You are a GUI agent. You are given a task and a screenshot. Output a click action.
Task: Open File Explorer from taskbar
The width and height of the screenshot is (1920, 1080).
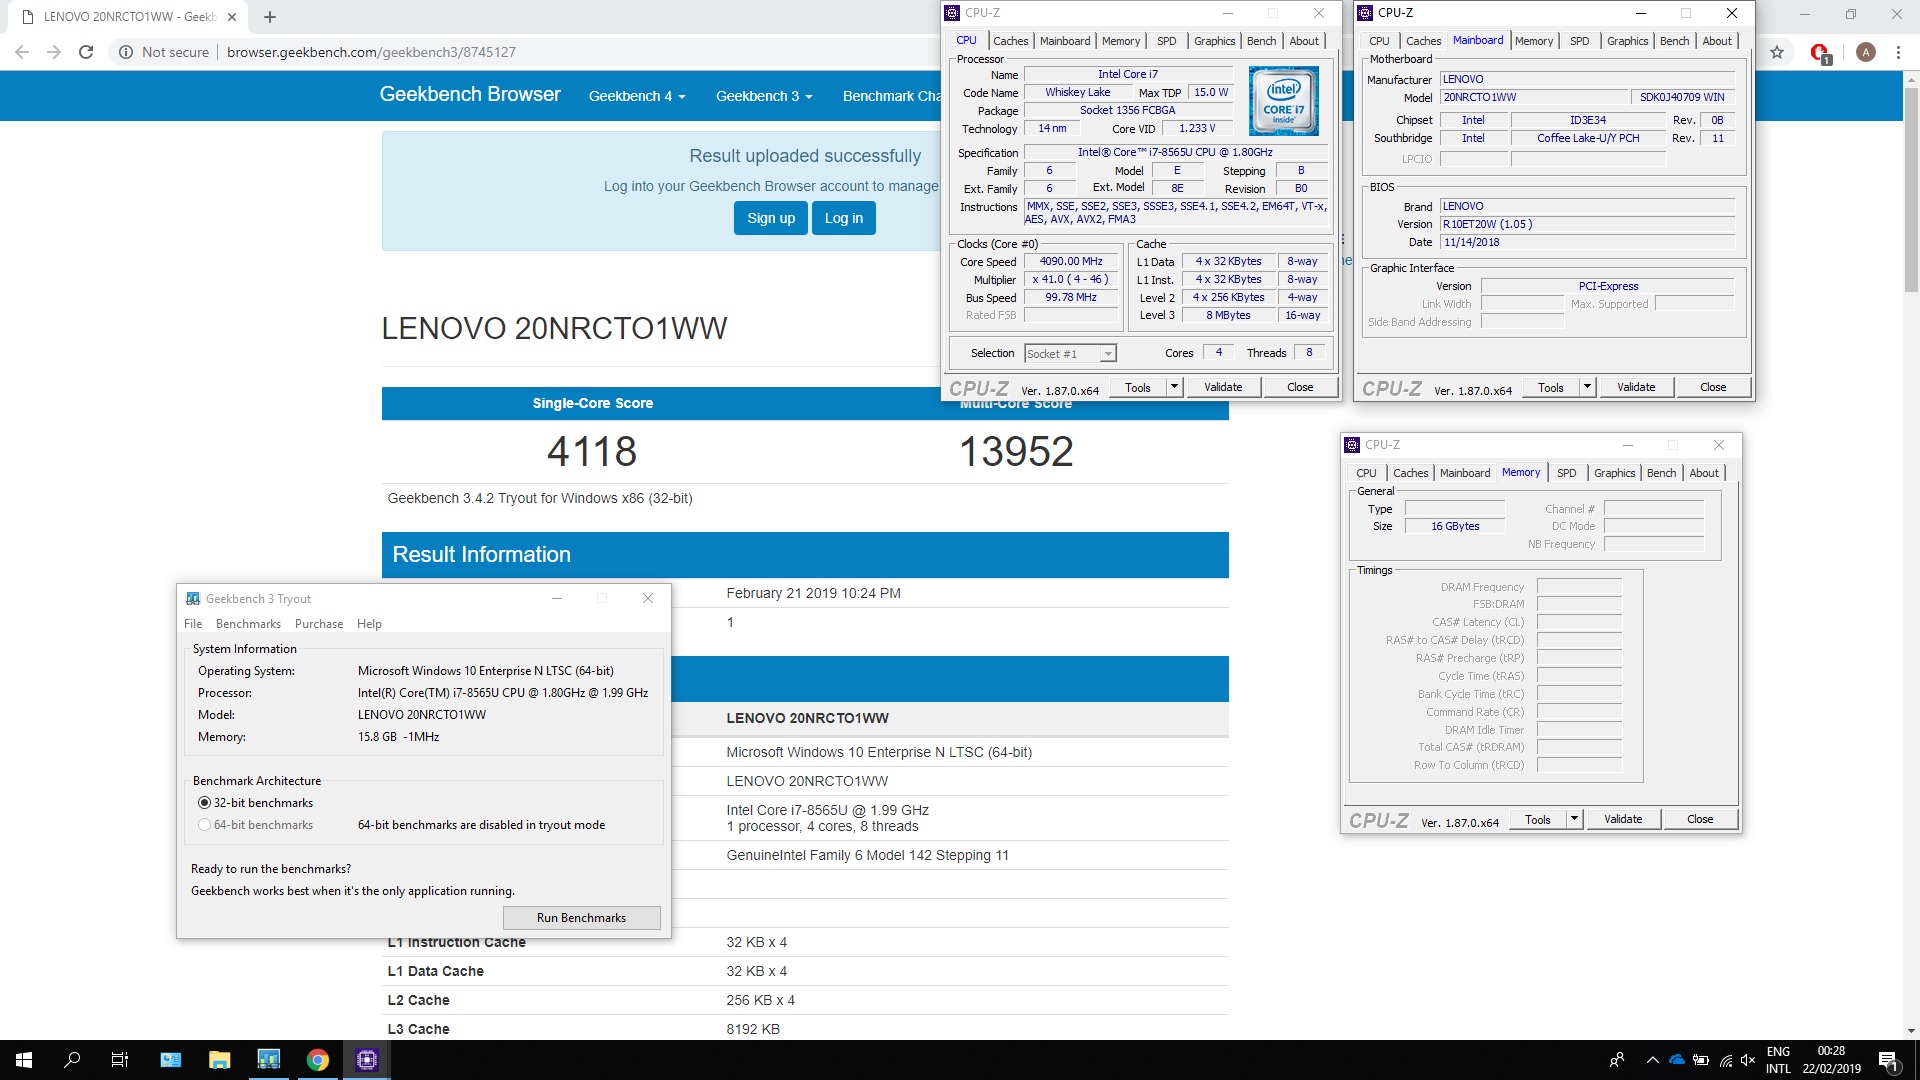(219, 1060)
